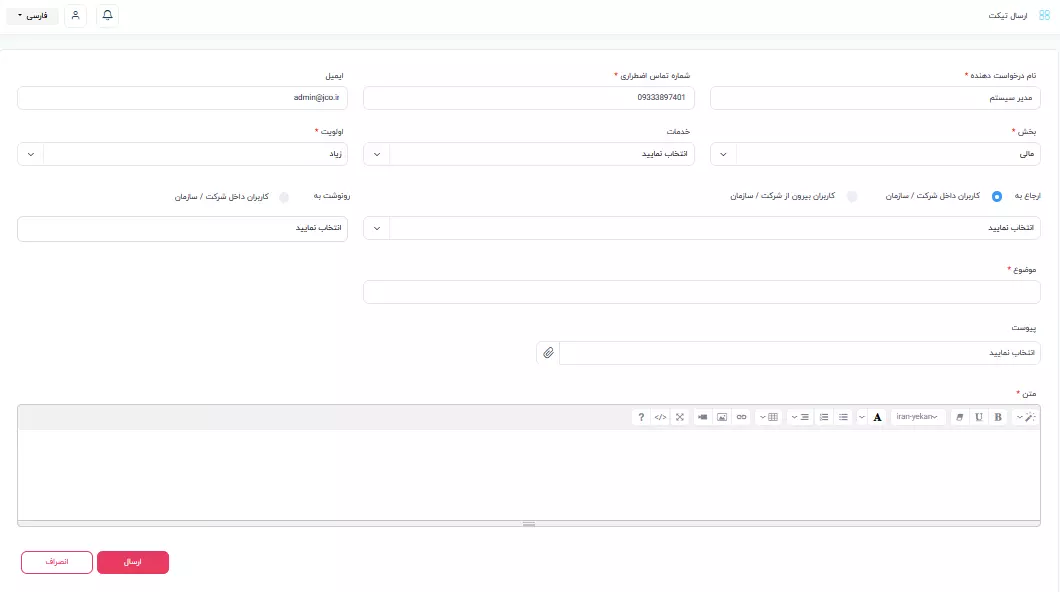This screenshot has height=592, width=1060.
Task: Click the ارسال تیکت page title
Action: pos(1007,16)
